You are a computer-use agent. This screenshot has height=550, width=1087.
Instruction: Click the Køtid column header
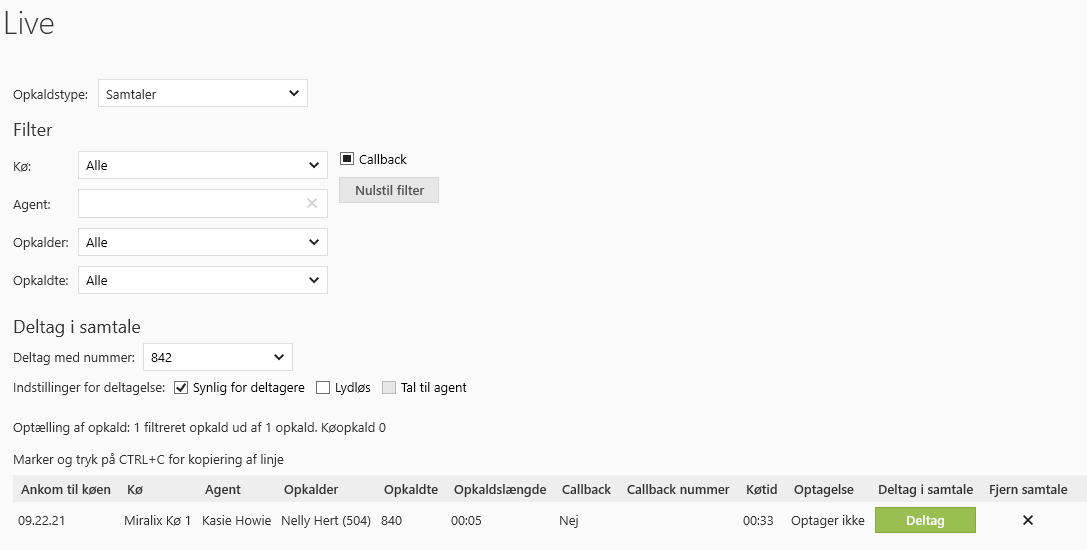tap(761, 489)
